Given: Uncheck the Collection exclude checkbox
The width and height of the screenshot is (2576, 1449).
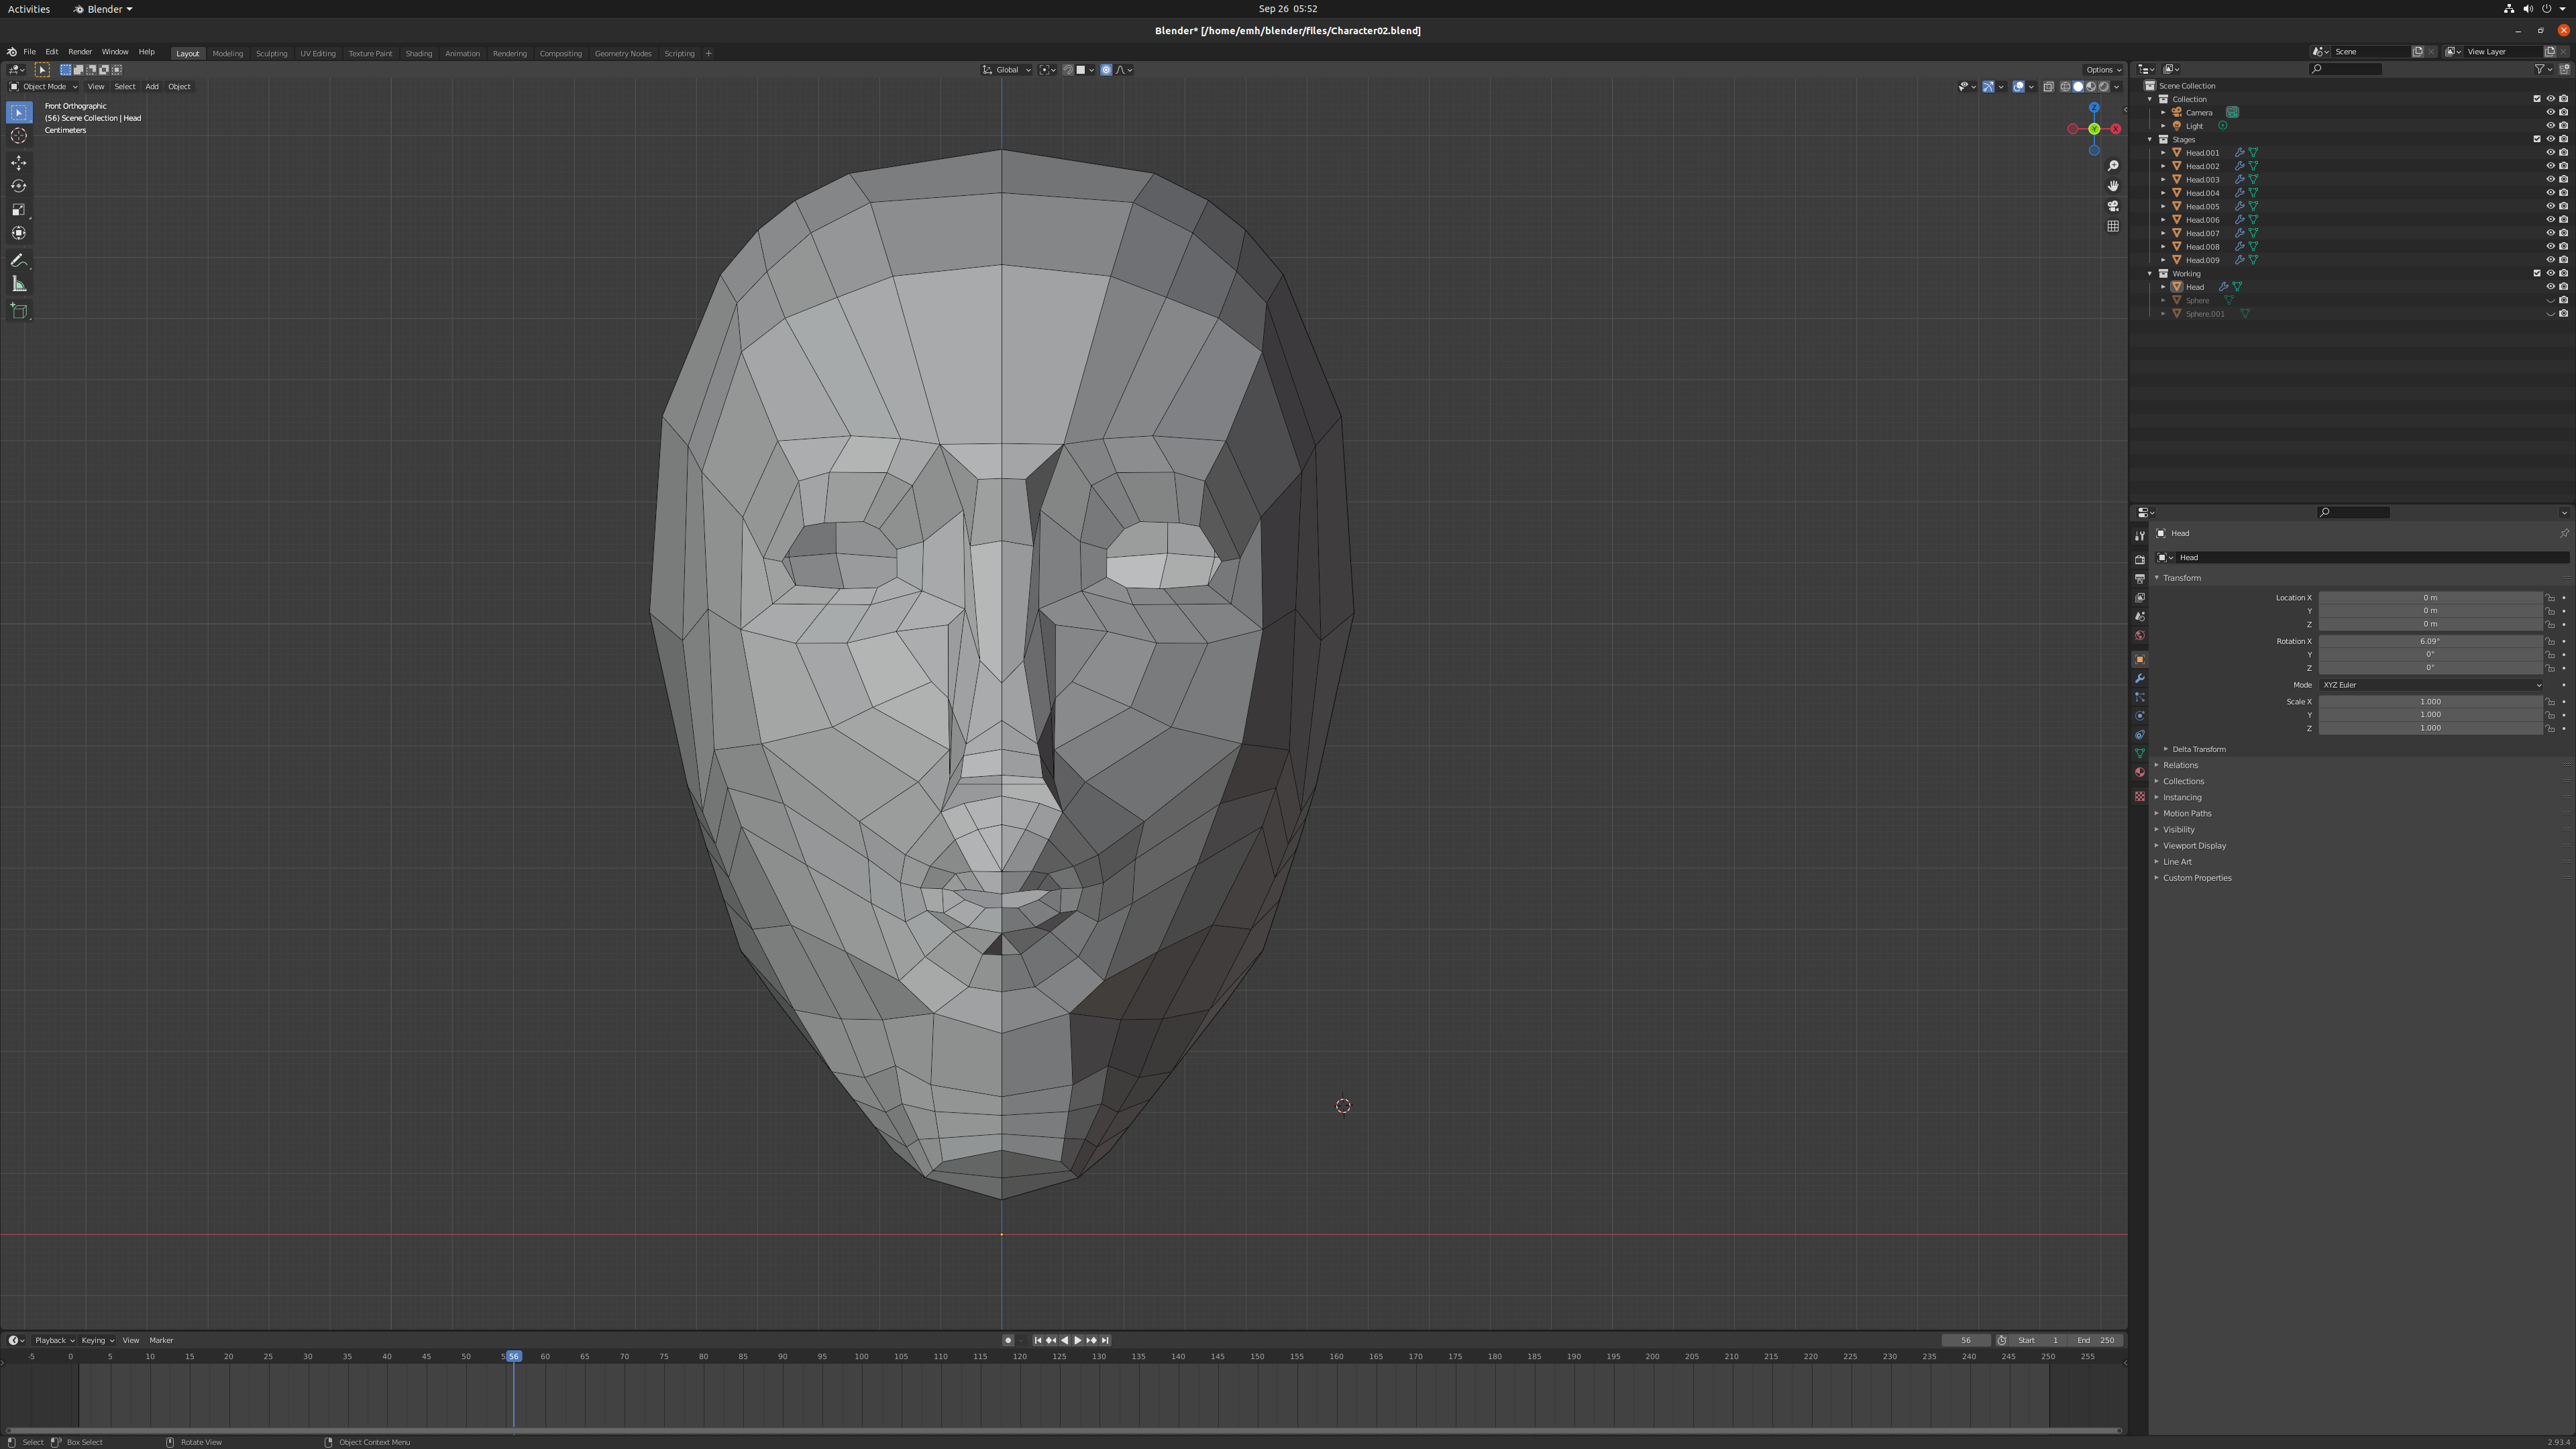Looking at the screenshot, I should tap(2537, 99).
